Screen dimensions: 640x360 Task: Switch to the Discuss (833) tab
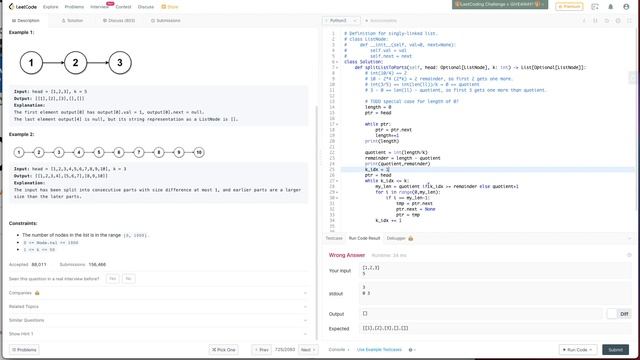[x=119, y=20]
